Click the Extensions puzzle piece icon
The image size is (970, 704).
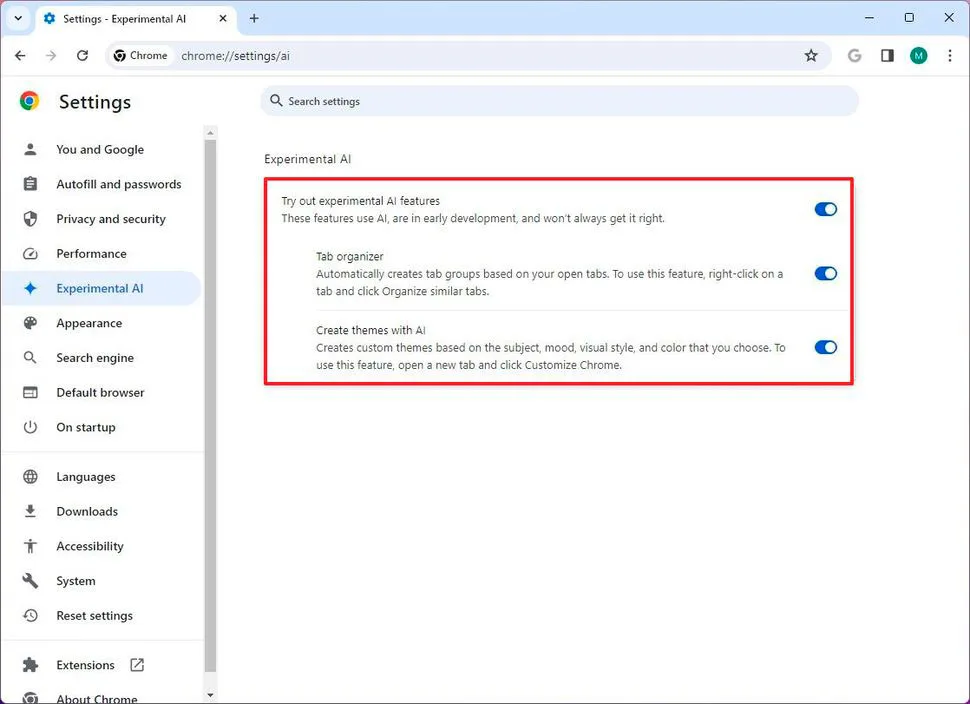pos(30,664)
